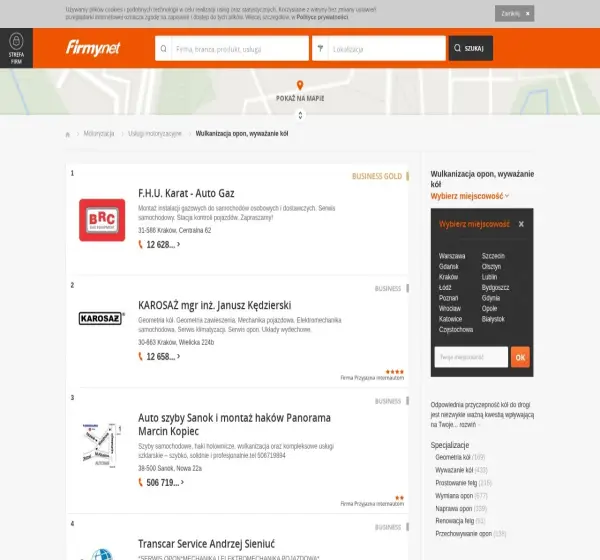
Task: Focus the Firma, branża, produkt search field
Action: point(240,49)
